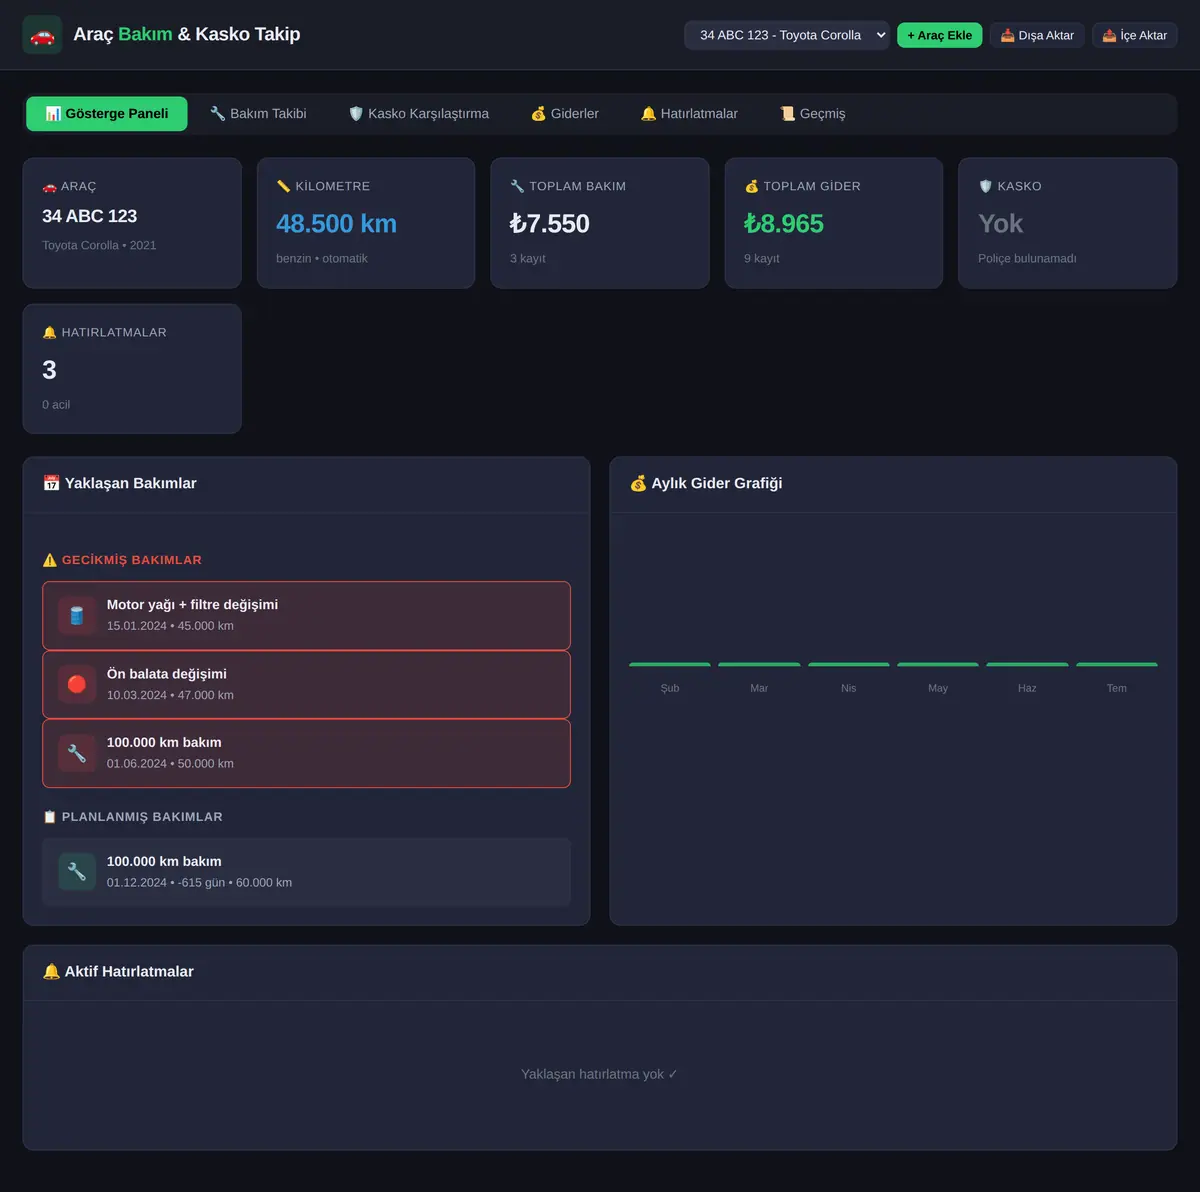Click the 34 ABC 123 plate text
Image resolution: width=1200 pixels, height=1192 pixels.
pos(90,216)
